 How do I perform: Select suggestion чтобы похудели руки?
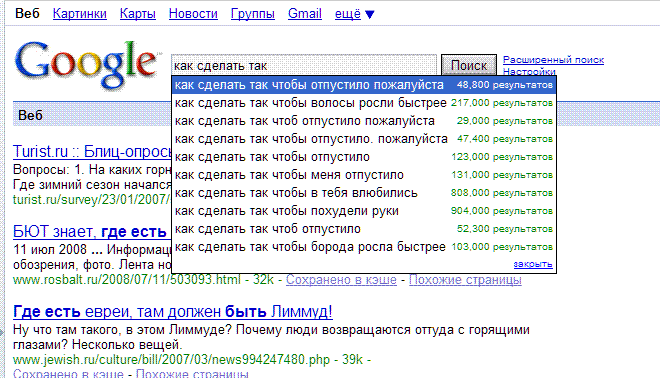(x=364, y=211)
